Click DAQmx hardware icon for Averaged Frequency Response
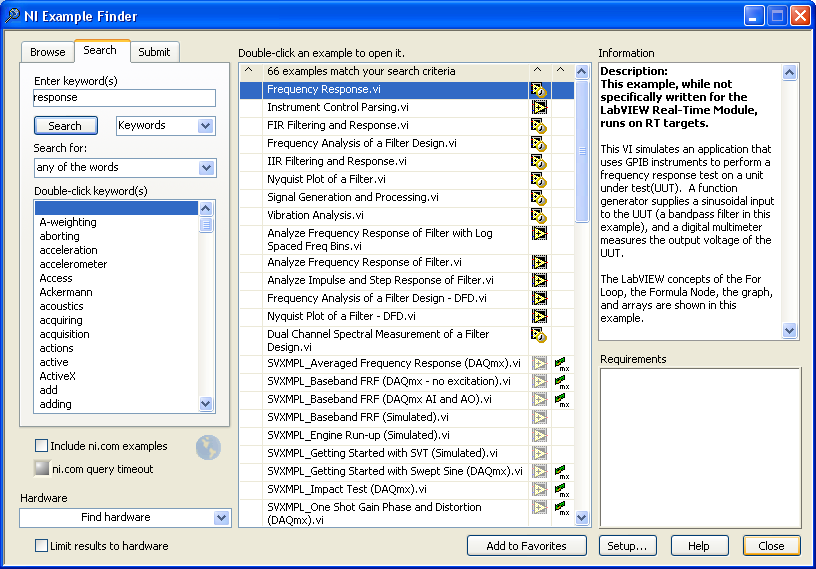The height and width of the screenshot is (569, 816). coord(562,364)
